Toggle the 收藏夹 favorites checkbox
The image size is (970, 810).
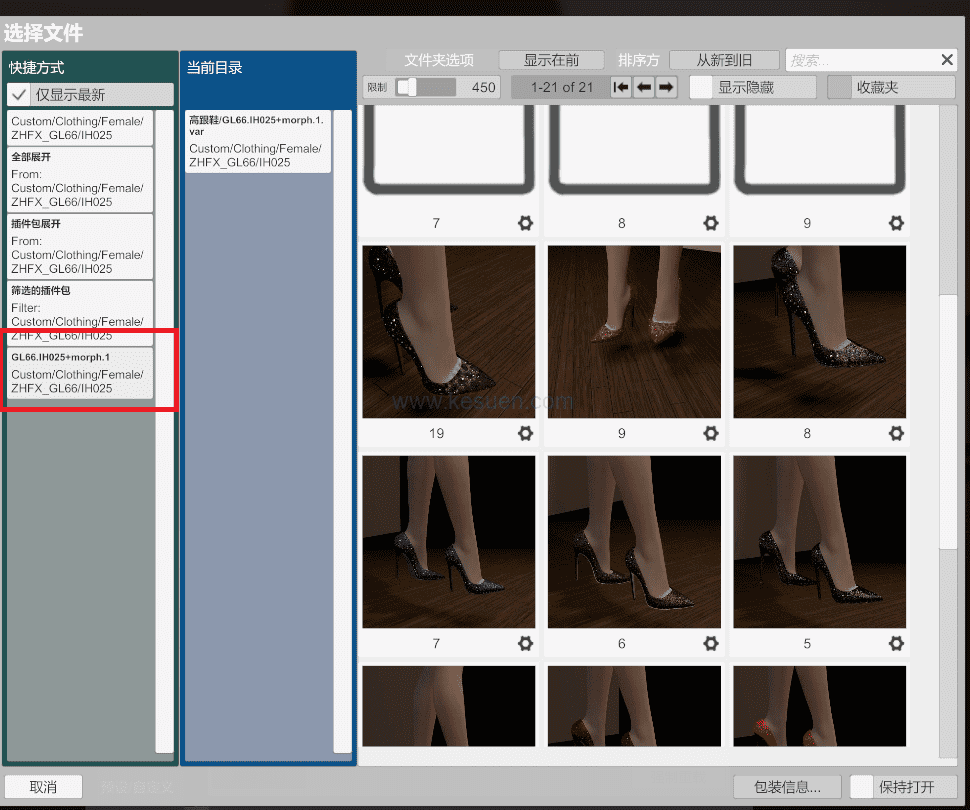(839, 87)
